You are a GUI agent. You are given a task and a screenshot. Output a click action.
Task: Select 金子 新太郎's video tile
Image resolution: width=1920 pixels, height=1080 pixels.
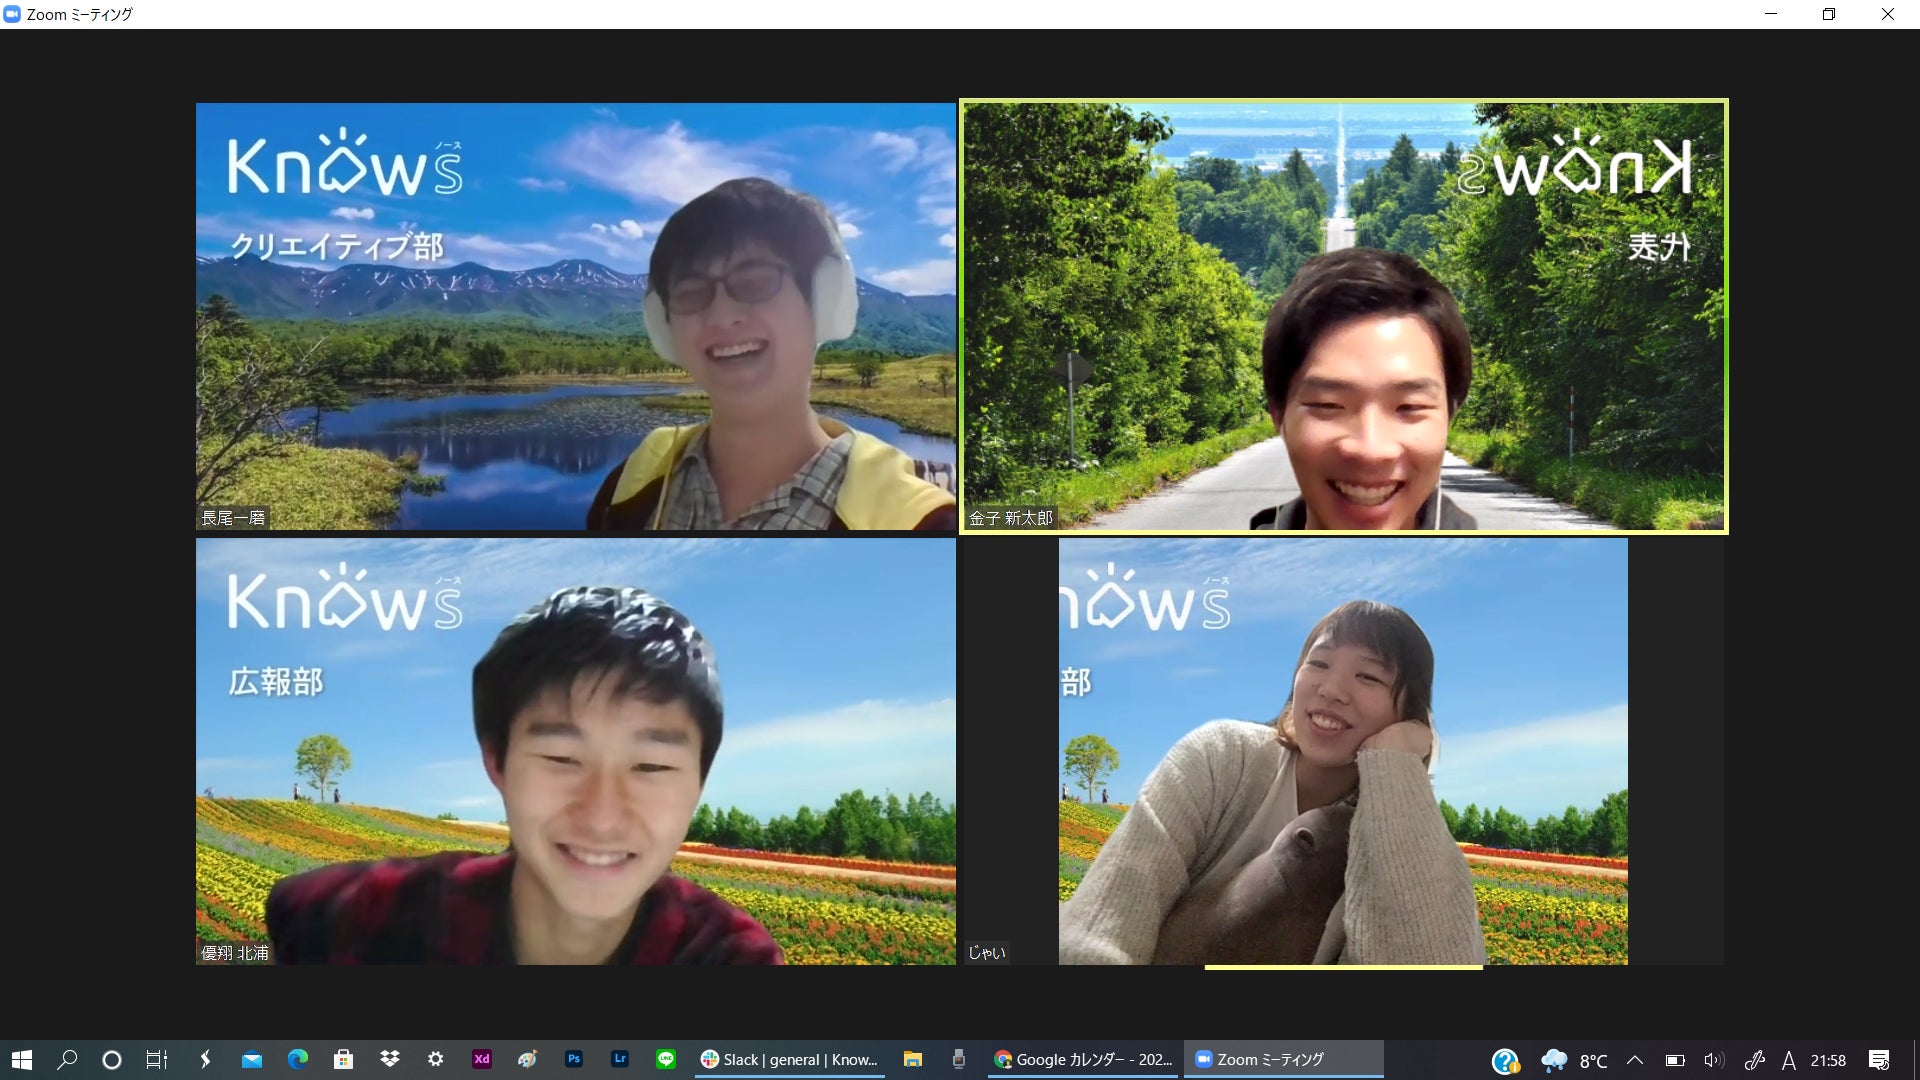(x=1344, y=316)
